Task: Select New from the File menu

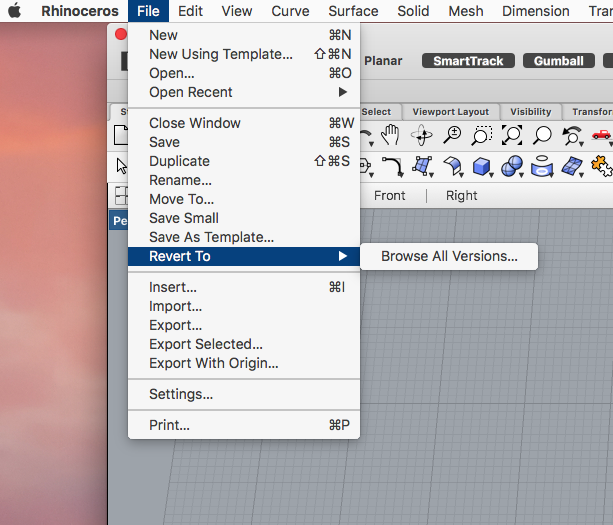Action: 244,35
